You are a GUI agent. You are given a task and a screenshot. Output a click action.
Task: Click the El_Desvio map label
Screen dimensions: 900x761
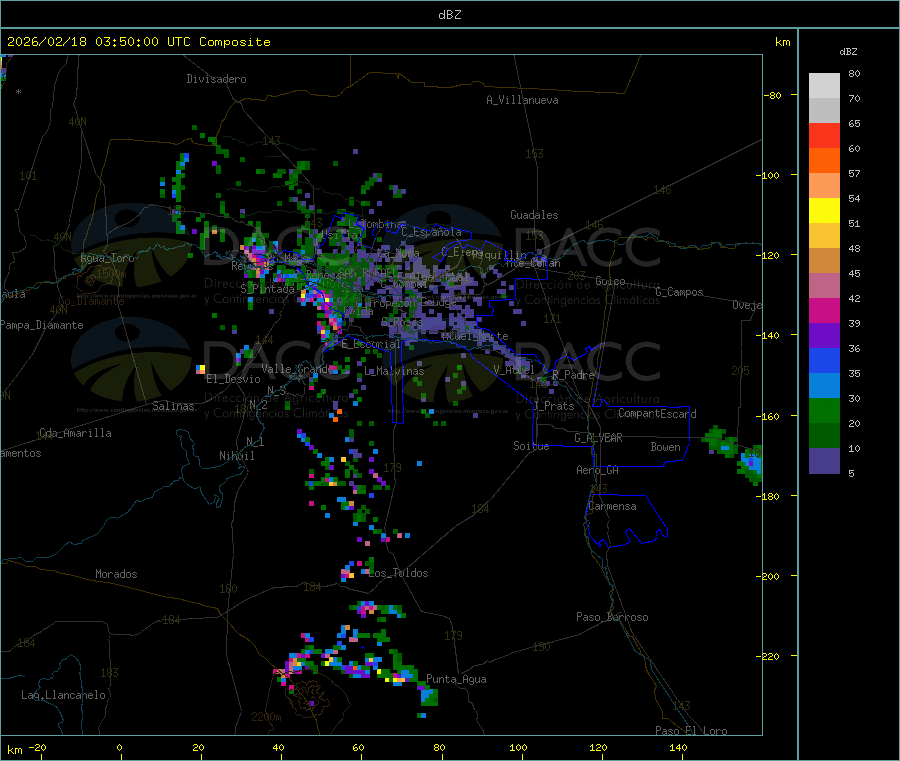click(x=233, y=379)
